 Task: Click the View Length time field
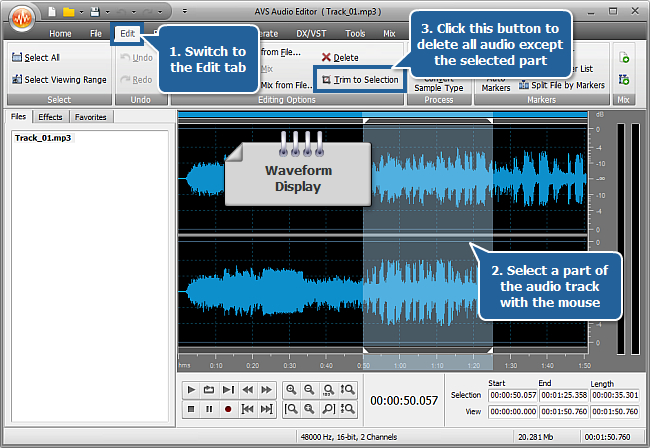[x=615, y=412]
